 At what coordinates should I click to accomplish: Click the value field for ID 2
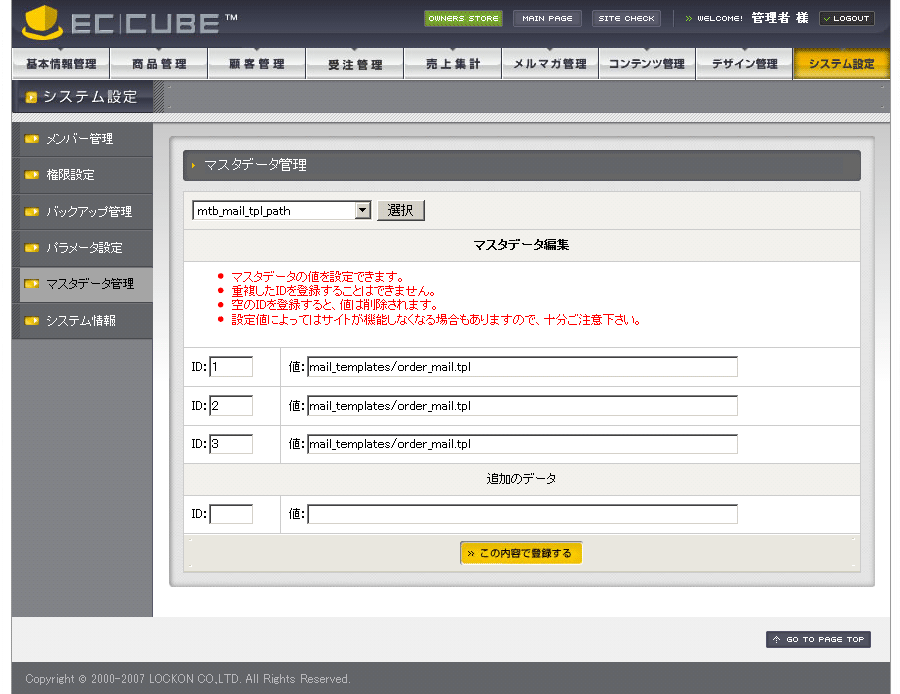pyautogui.click(x=522, y=406)
